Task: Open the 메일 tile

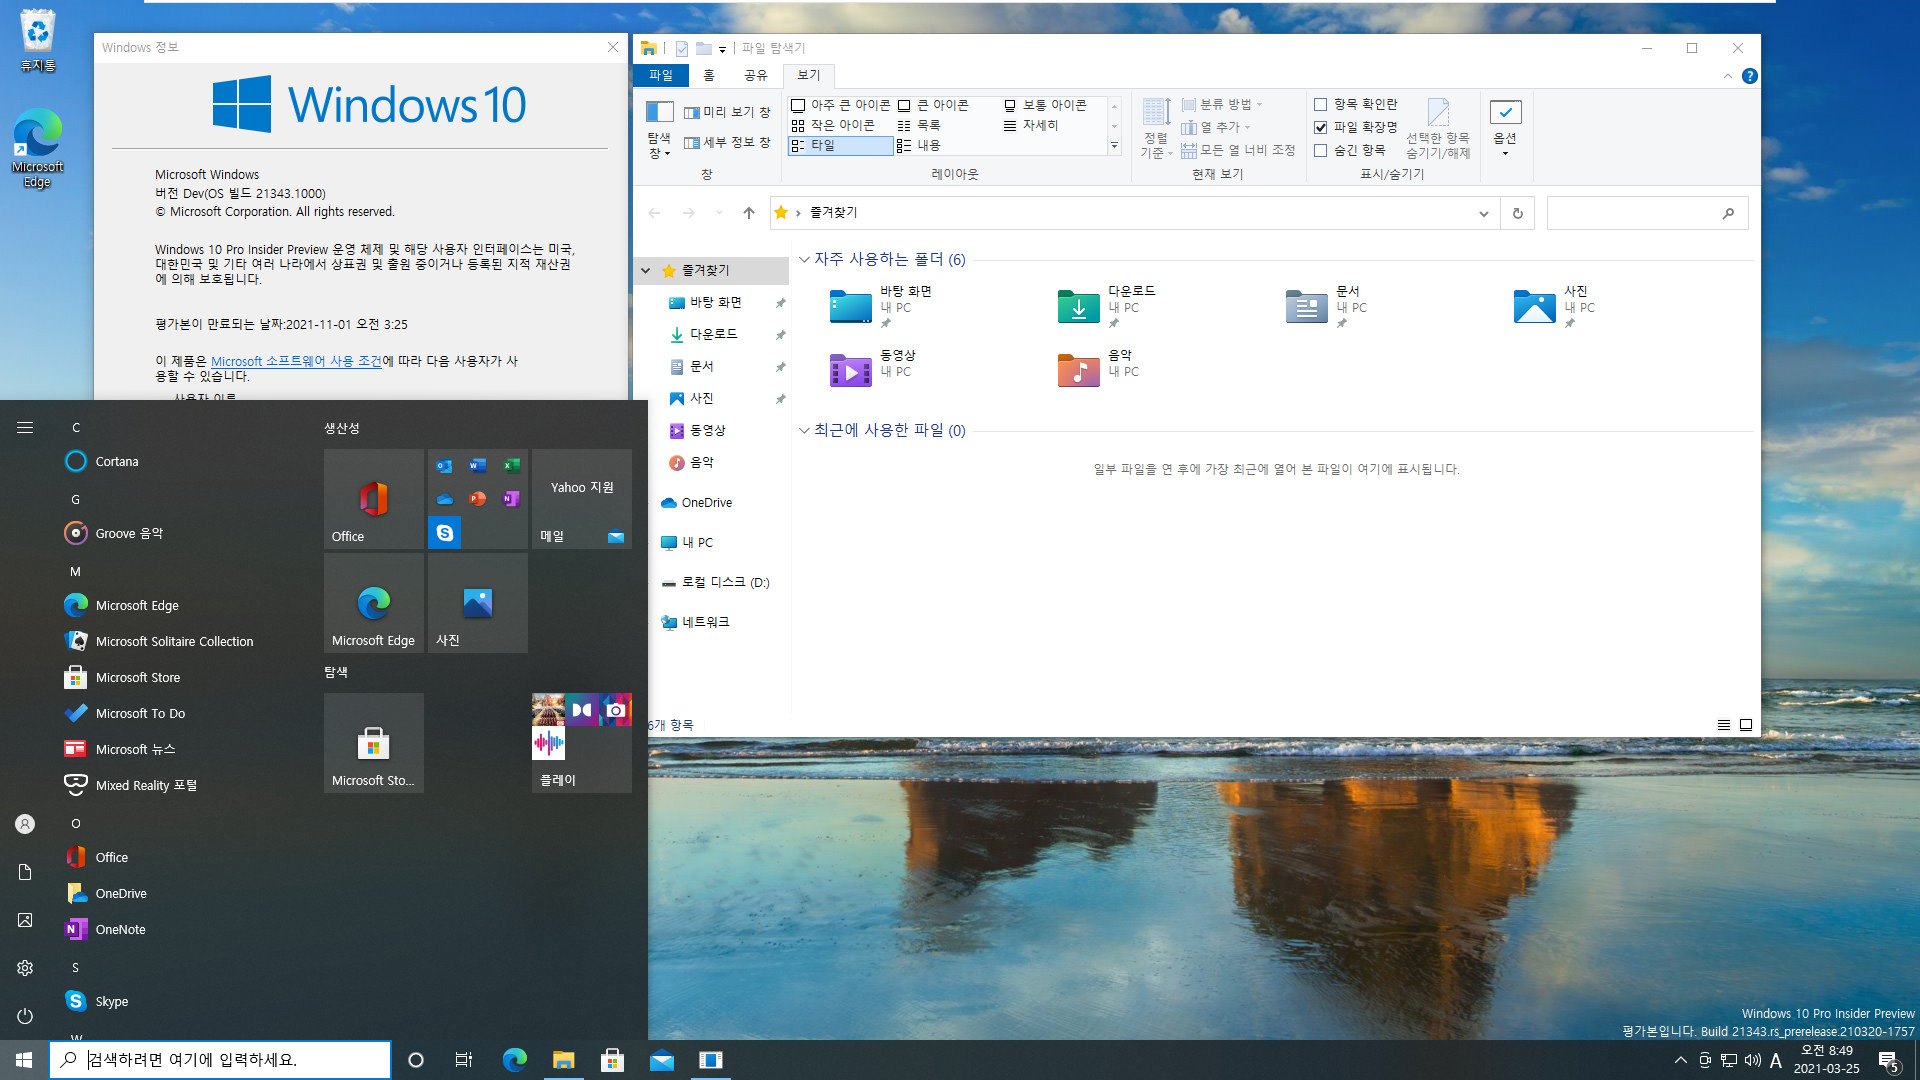Action: tap(582, 499)
